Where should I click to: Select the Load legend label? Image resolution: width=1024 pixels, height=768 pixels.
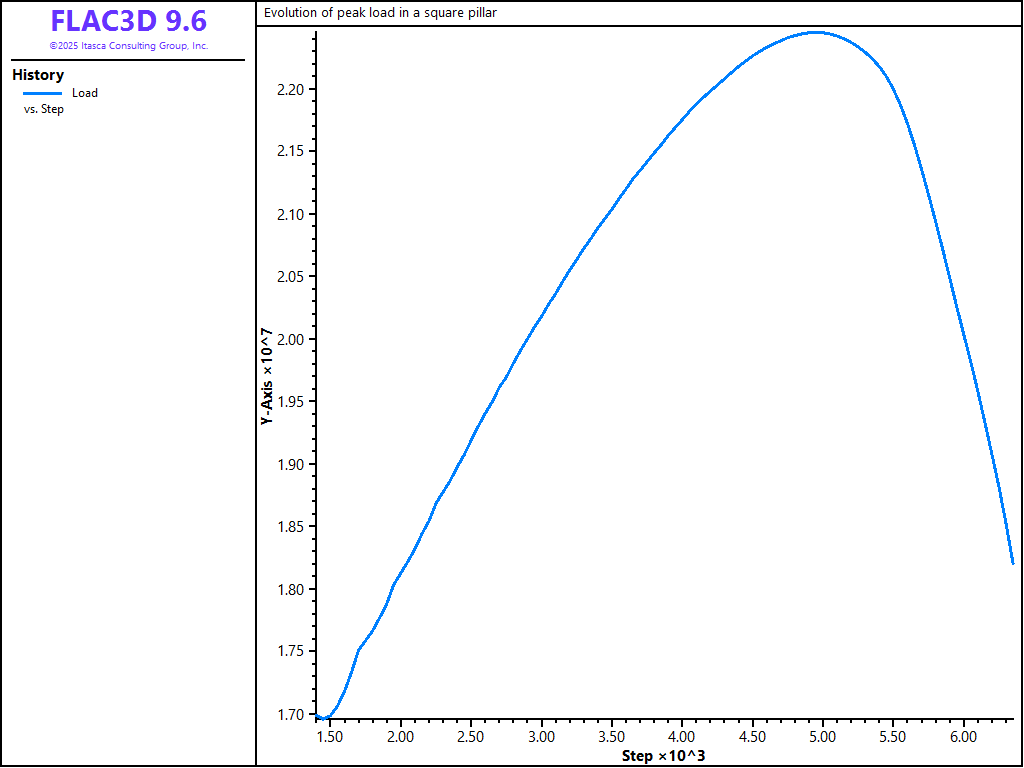[85, 93]
